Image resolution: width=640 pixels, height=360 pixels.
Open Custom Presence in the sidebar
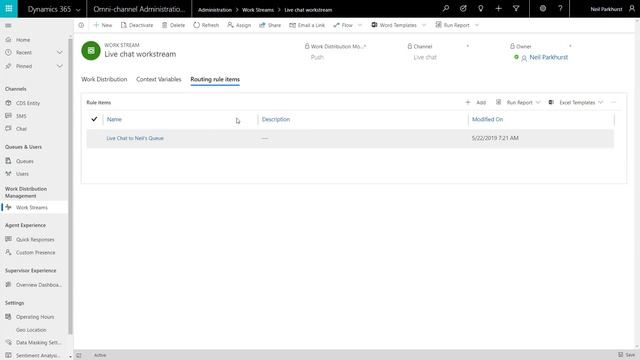click(x=35, y=253)
